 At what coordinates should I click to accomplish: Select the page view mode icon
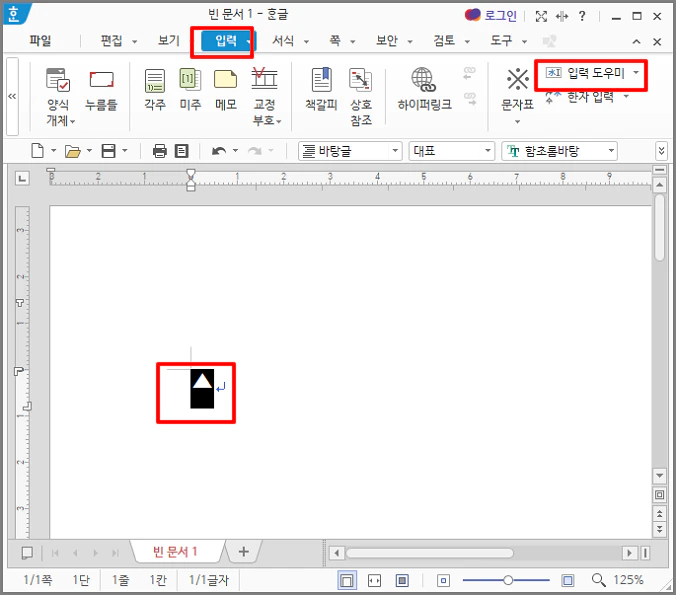[x=347, y=580]
